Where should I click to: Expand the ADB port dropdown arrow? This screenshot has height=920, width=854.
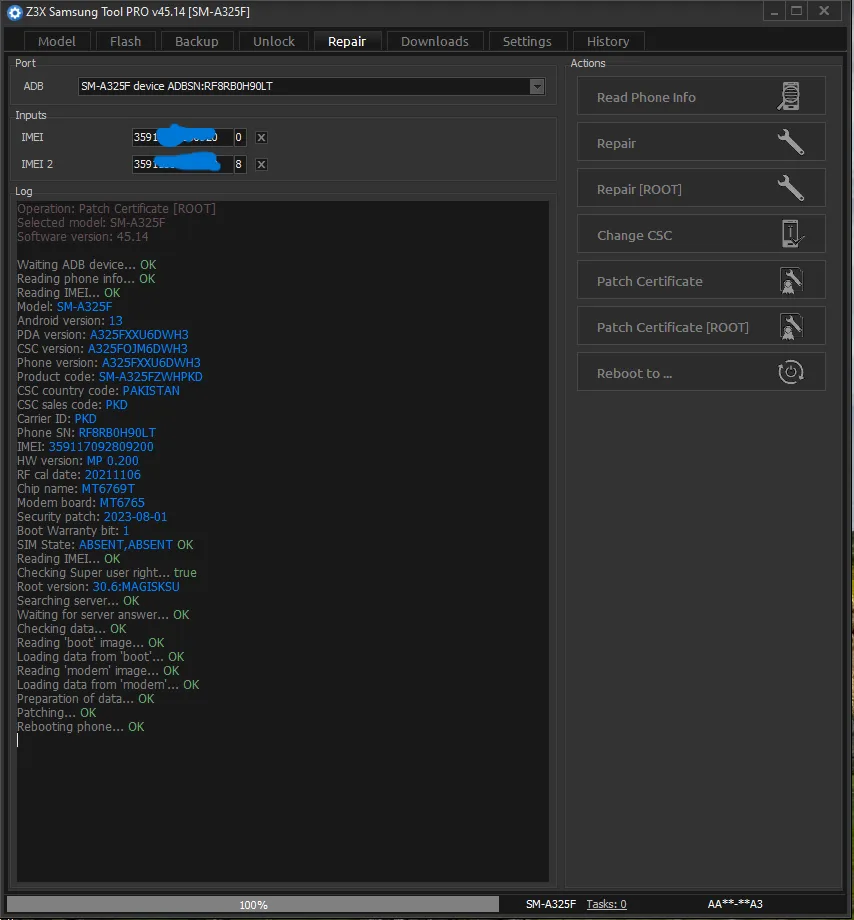[x=537, y=87]
